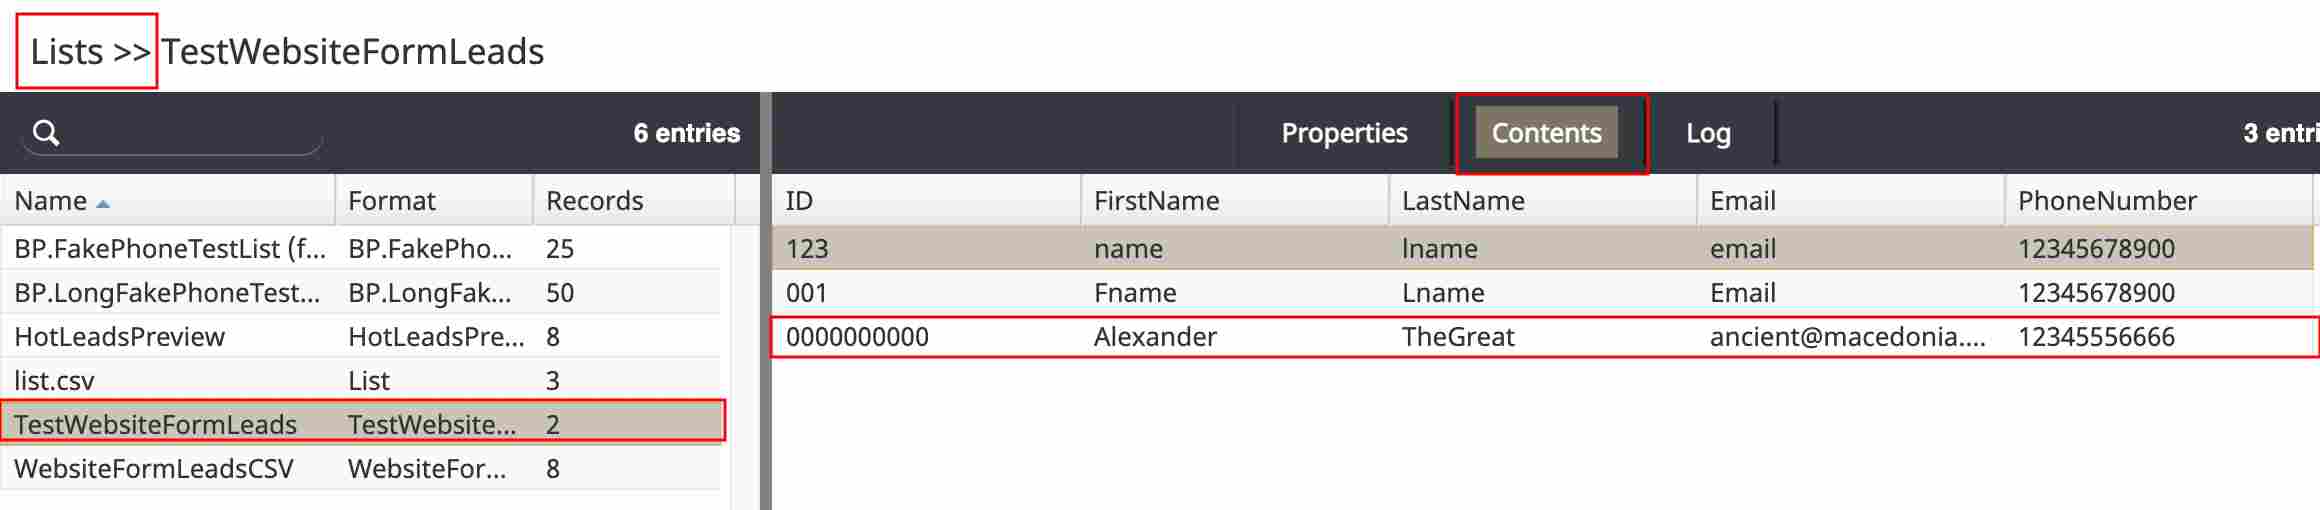This screenshot has height=510, width=2320.
Task: Click the search magnifier icon
Action: [46, 132]
